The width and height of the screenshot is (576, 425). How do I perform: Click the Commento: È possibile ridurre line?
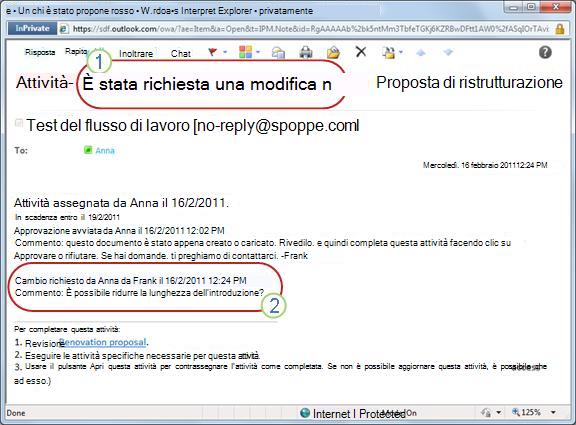point(139,293)
